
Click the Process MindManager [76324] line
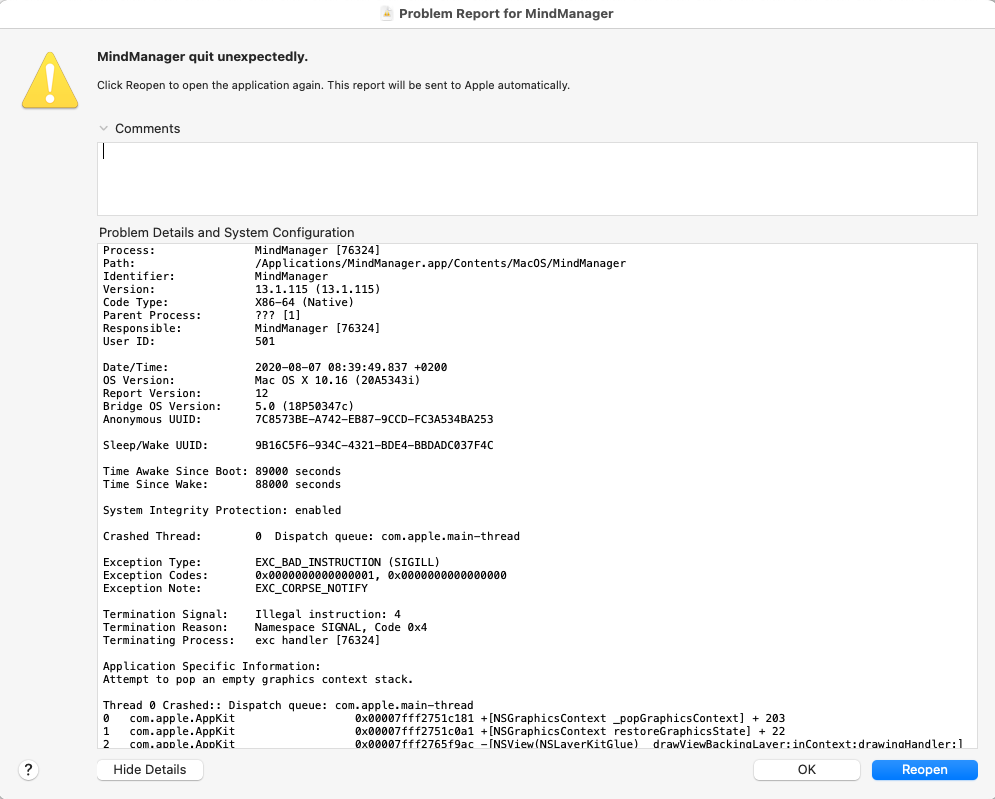(242, 250)
